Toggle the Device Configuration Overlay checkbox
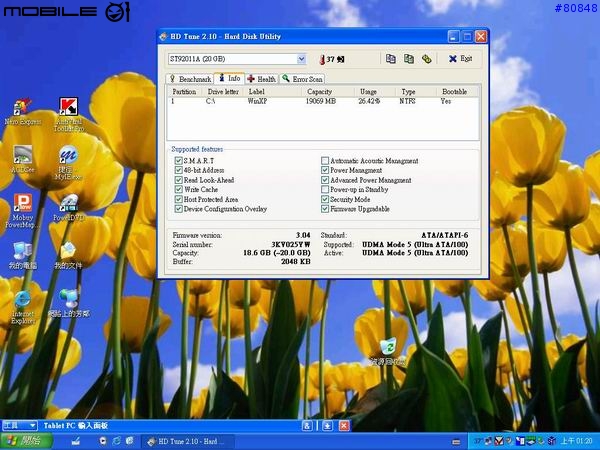 [178, 209]
